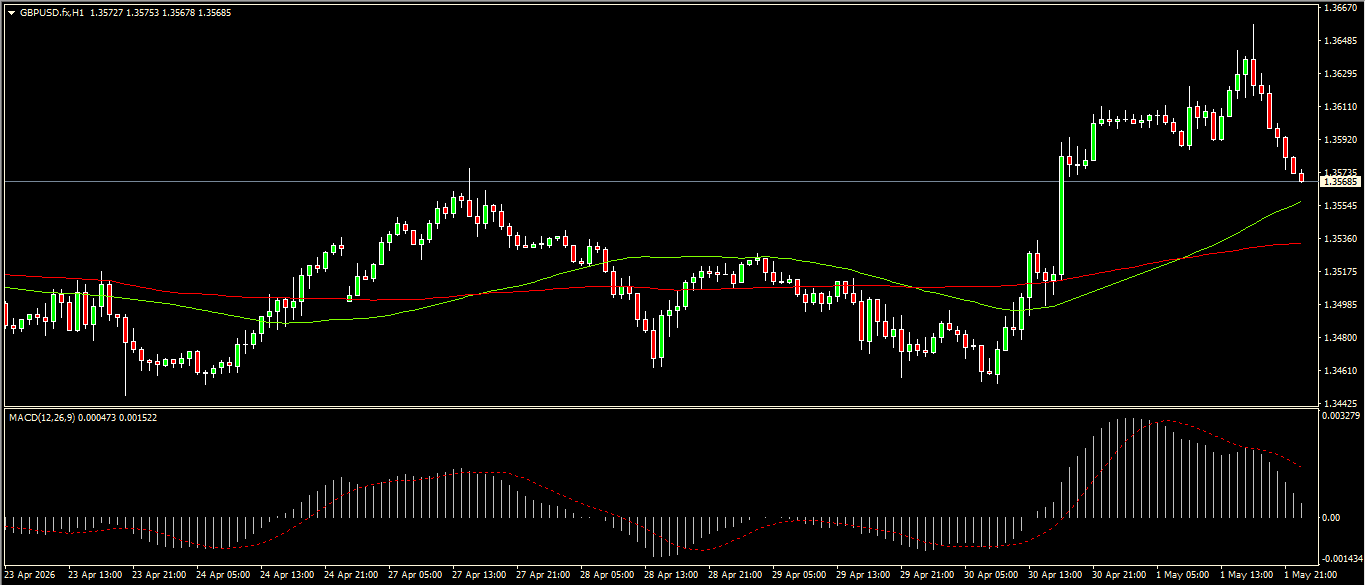Click the 27 Apr 21:00 time label

pyautogui.click(x=543, y=576)
